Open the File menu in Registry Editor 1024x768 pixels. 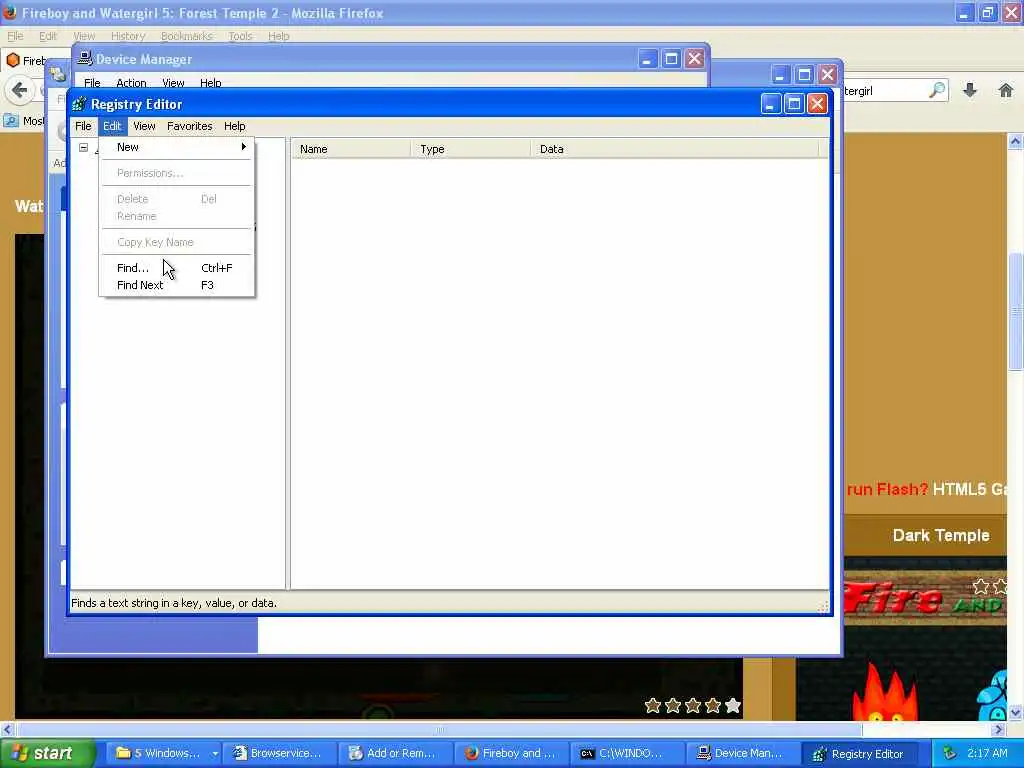(83, 126)
